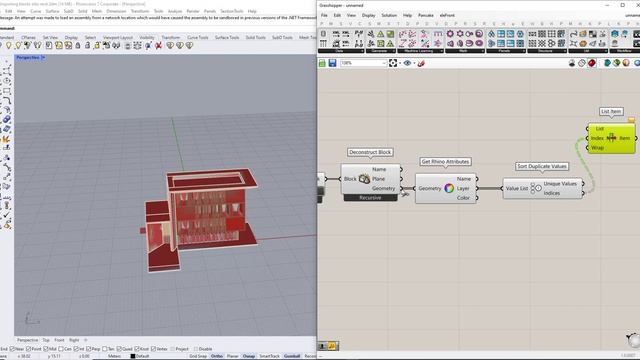Click the first purple gear icon in Math panel
Screen dimensions: 640x360
pos(450,34)
